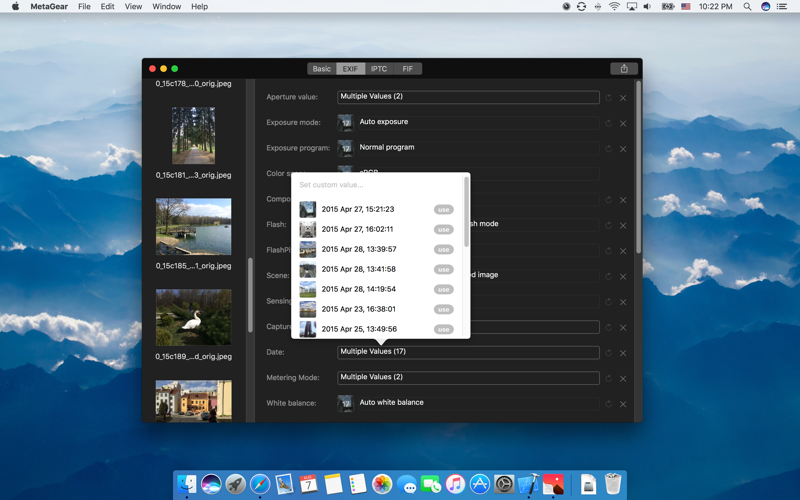Use date 2015 Apr 23, 16:38:01
The image size is (800, 500).
(x=443, y=309)
